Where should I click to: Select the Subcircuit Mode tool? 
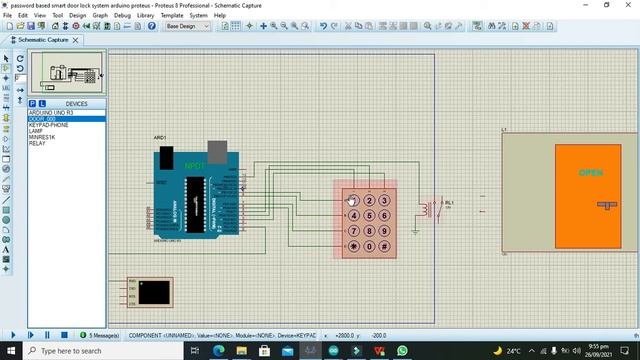tap(6, 118)
